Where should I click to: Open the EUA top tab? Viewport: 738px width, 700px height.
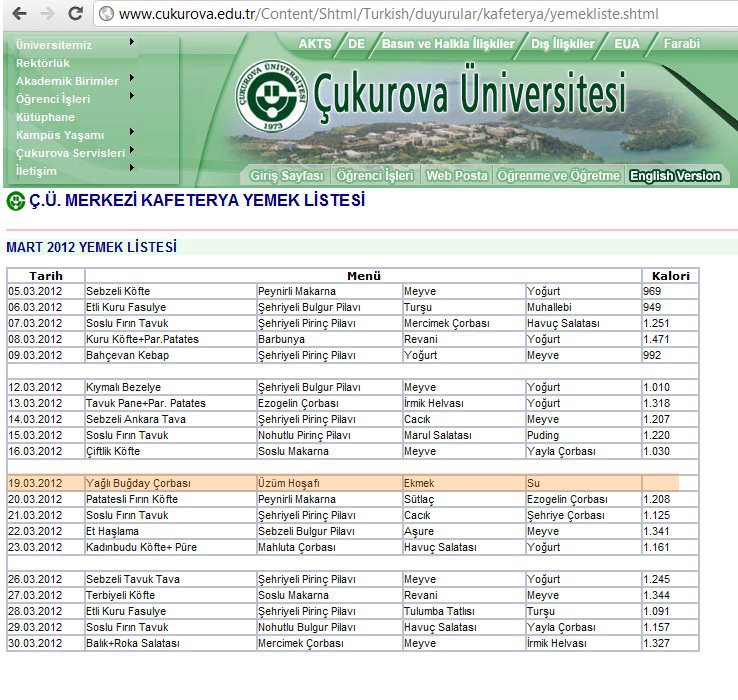tap(626, 44)
